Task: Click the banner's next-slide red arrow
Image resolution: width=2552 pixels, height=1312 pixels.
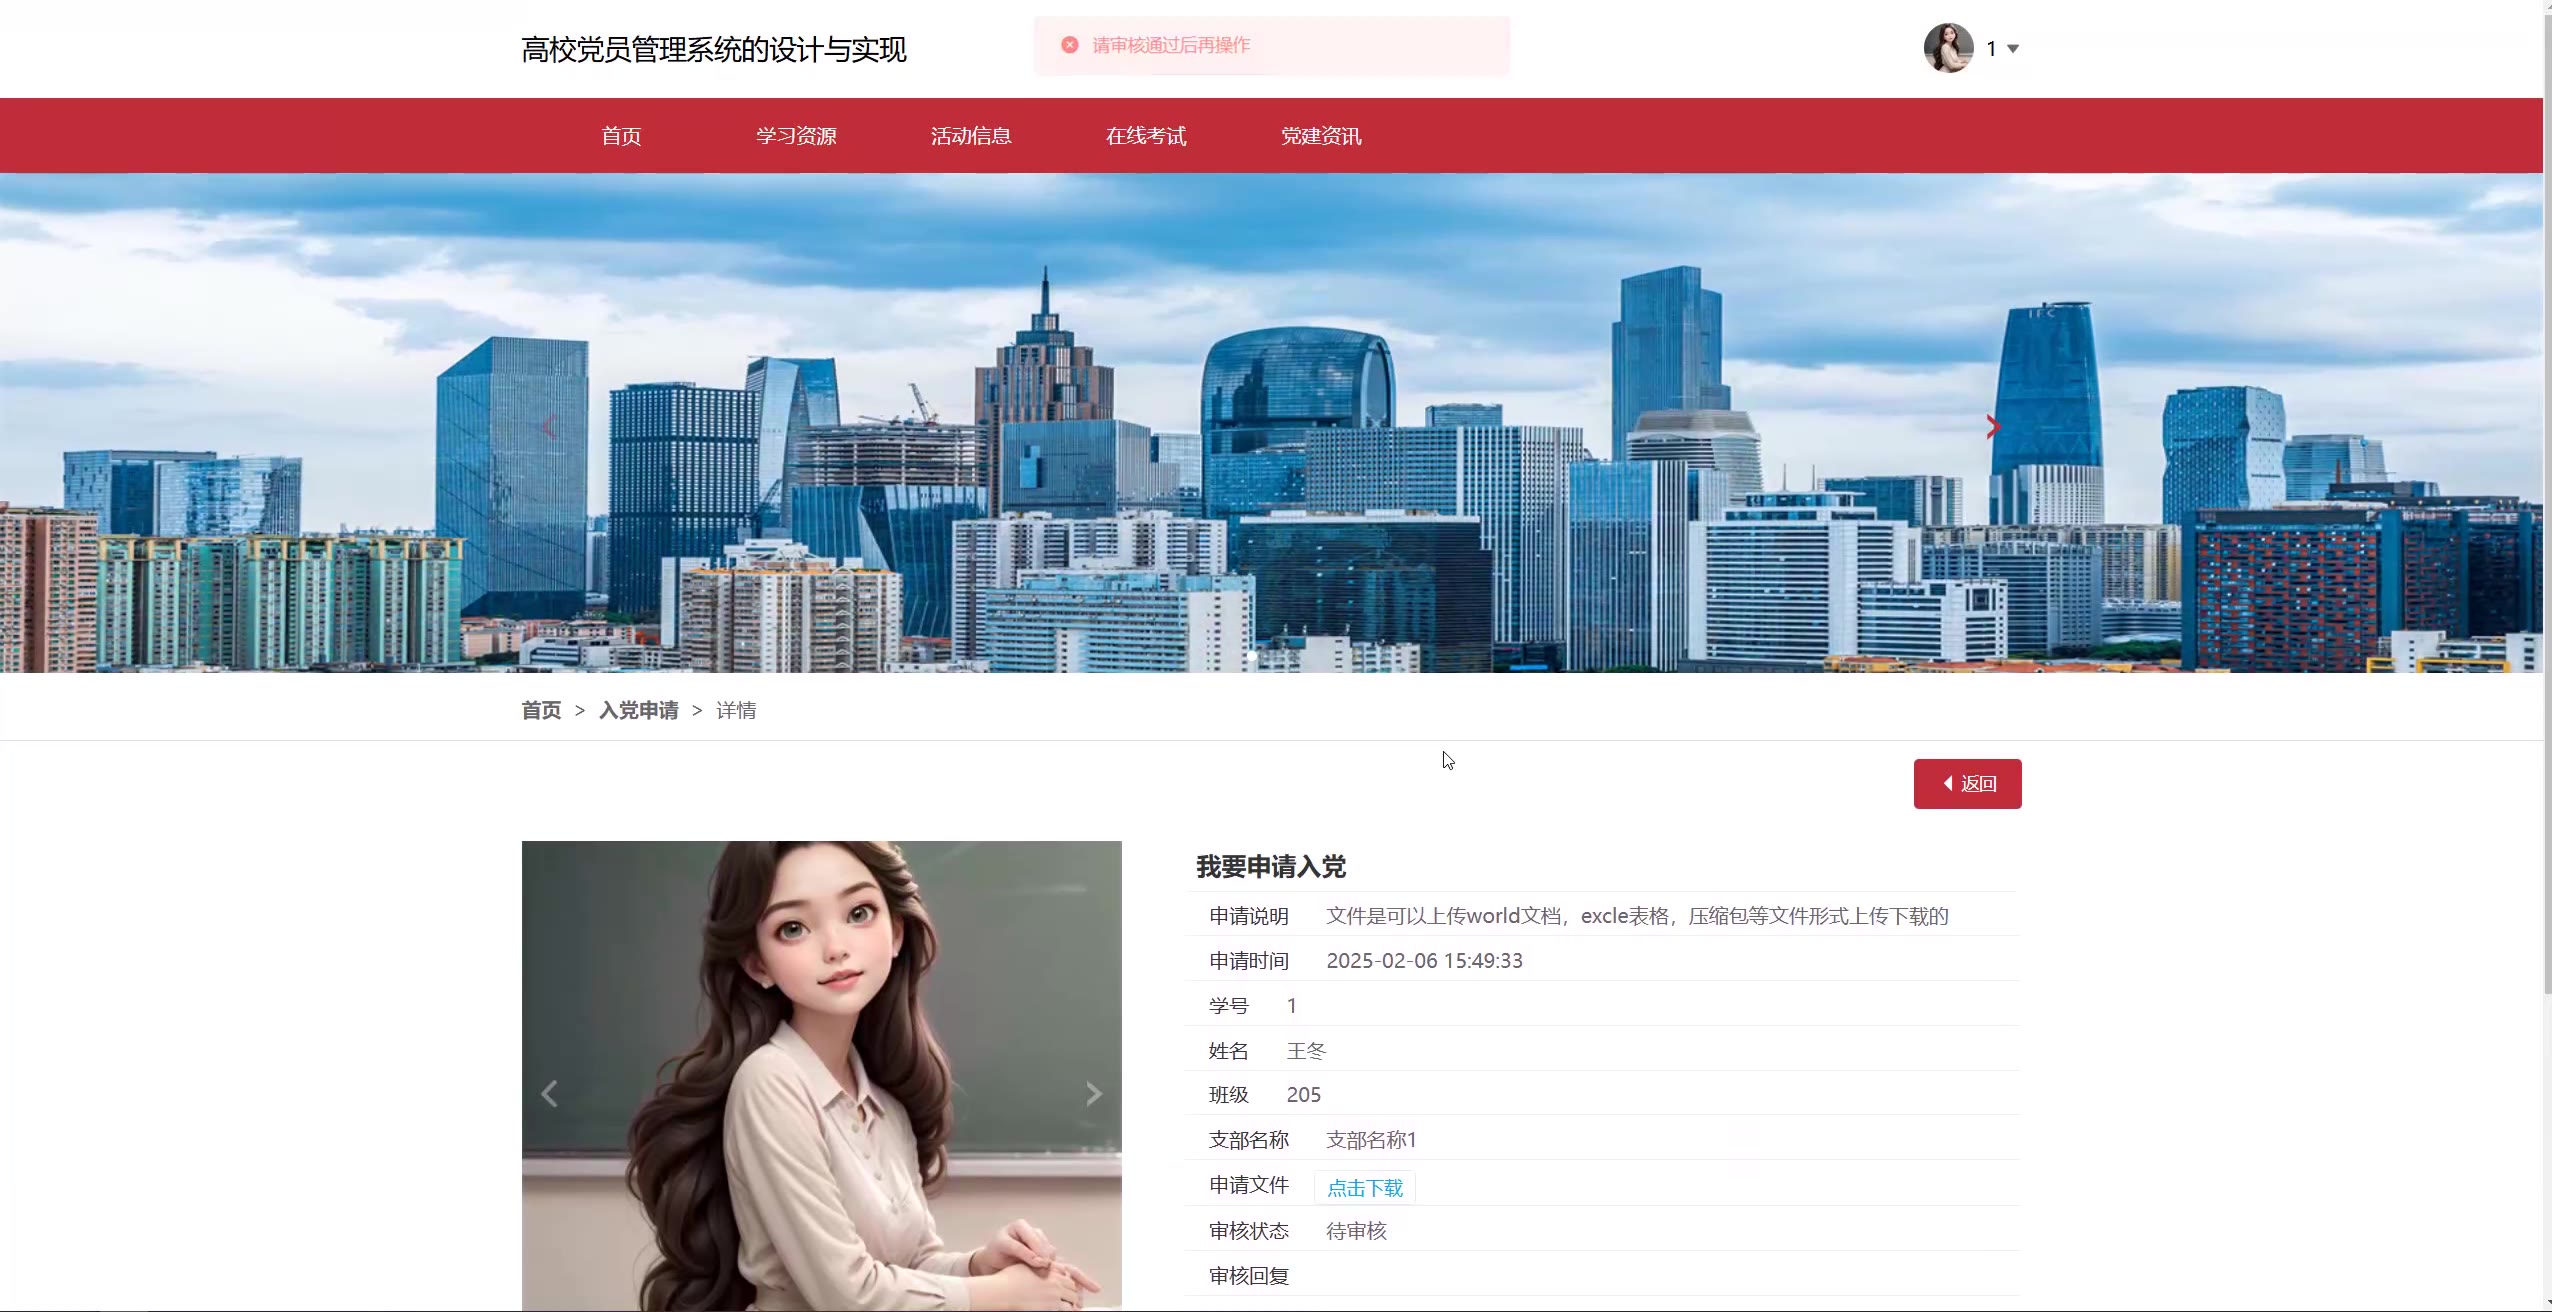Action: click(x=1992, y=427)
